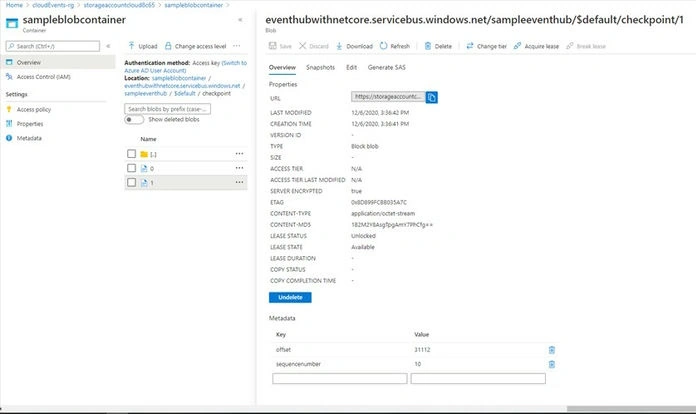Click the empty metadata Key input
The image size is (696, 414).
pos(340,379)
